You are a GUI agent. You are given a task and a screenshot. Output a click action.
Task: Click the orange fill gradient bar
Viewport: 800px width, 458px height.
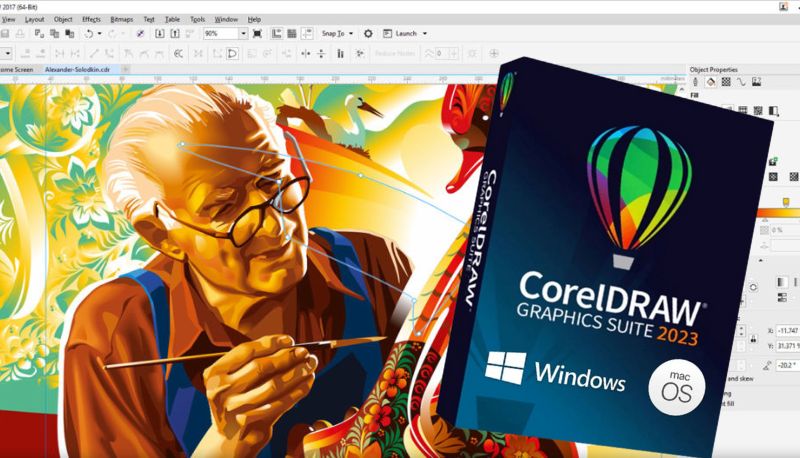tap(780, 210)
